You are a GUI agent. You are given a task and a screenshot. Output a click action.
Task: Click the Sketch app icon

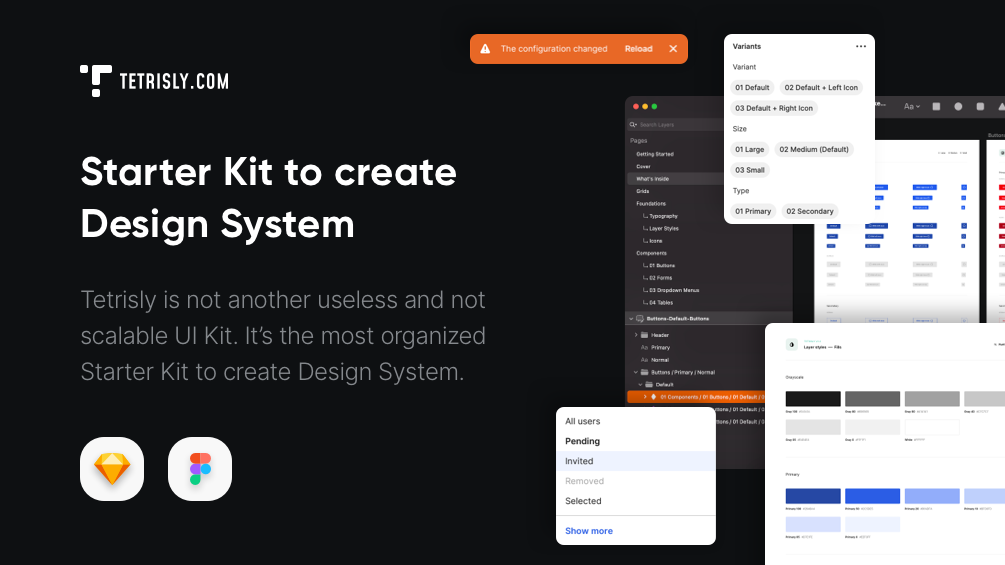pyautogui.click(x=112, y=469)
